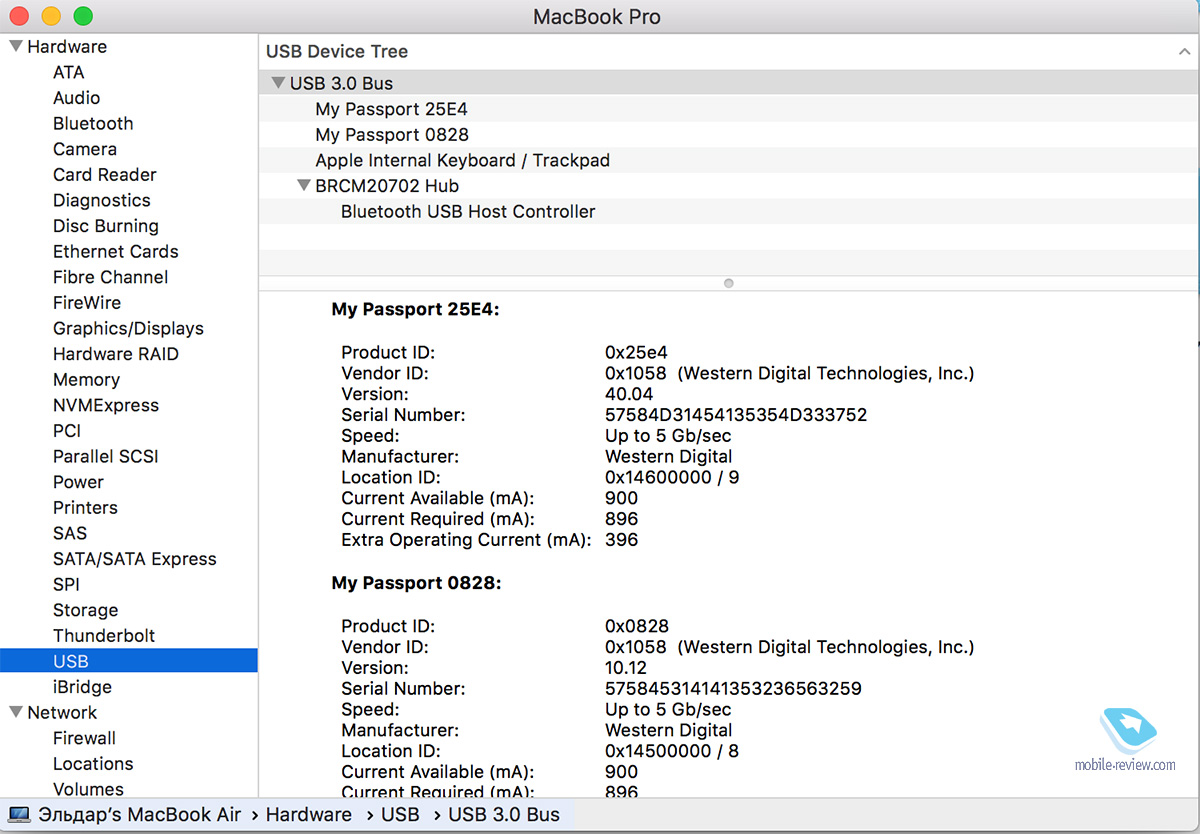Select ATA in the sidebar
This screenshot has width=1200, height=834.
click(69, 72)
